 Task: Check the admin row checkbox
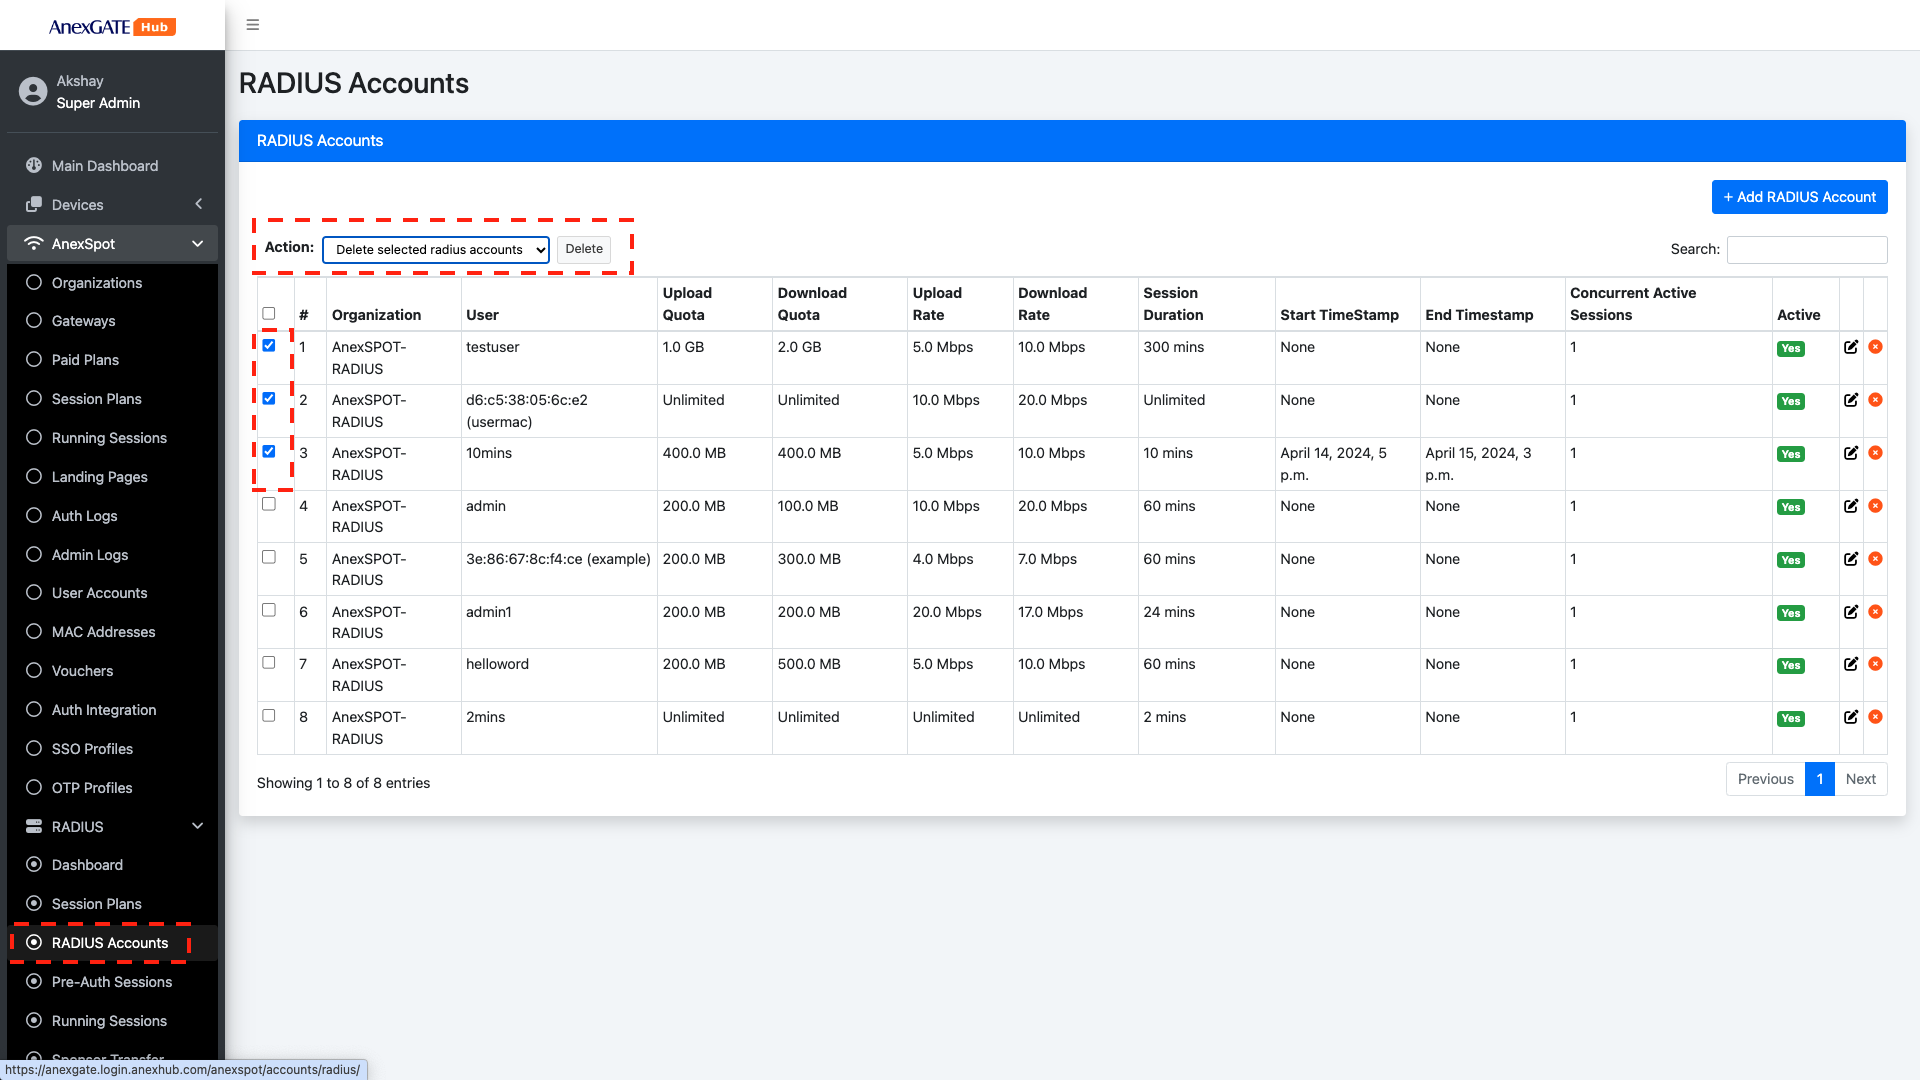pyautogui.click(x=269, y=504)
